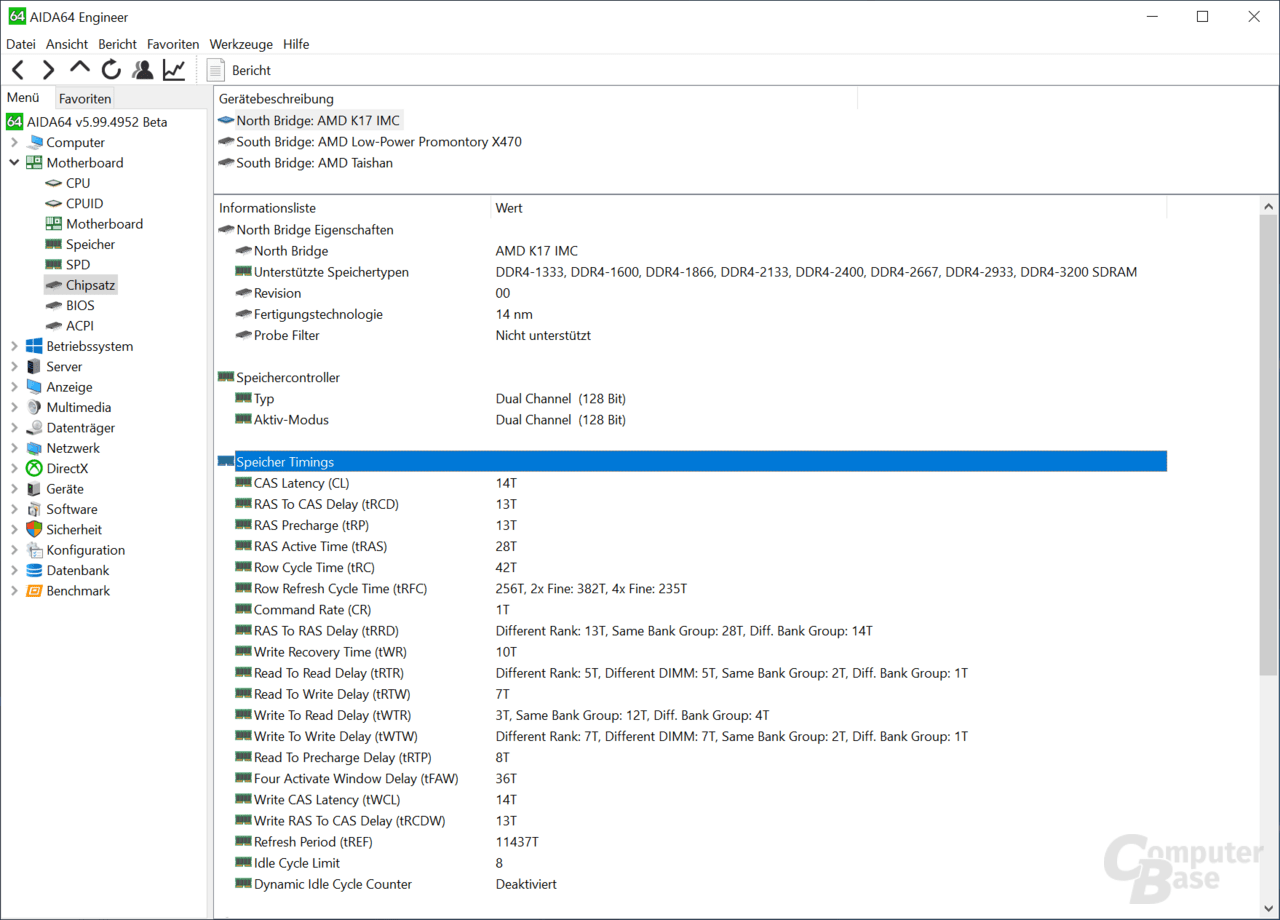Viewport: 1280px width, 920px height.
Task: Expand the Anzeige tree node
Action: (x=14, y=387)
